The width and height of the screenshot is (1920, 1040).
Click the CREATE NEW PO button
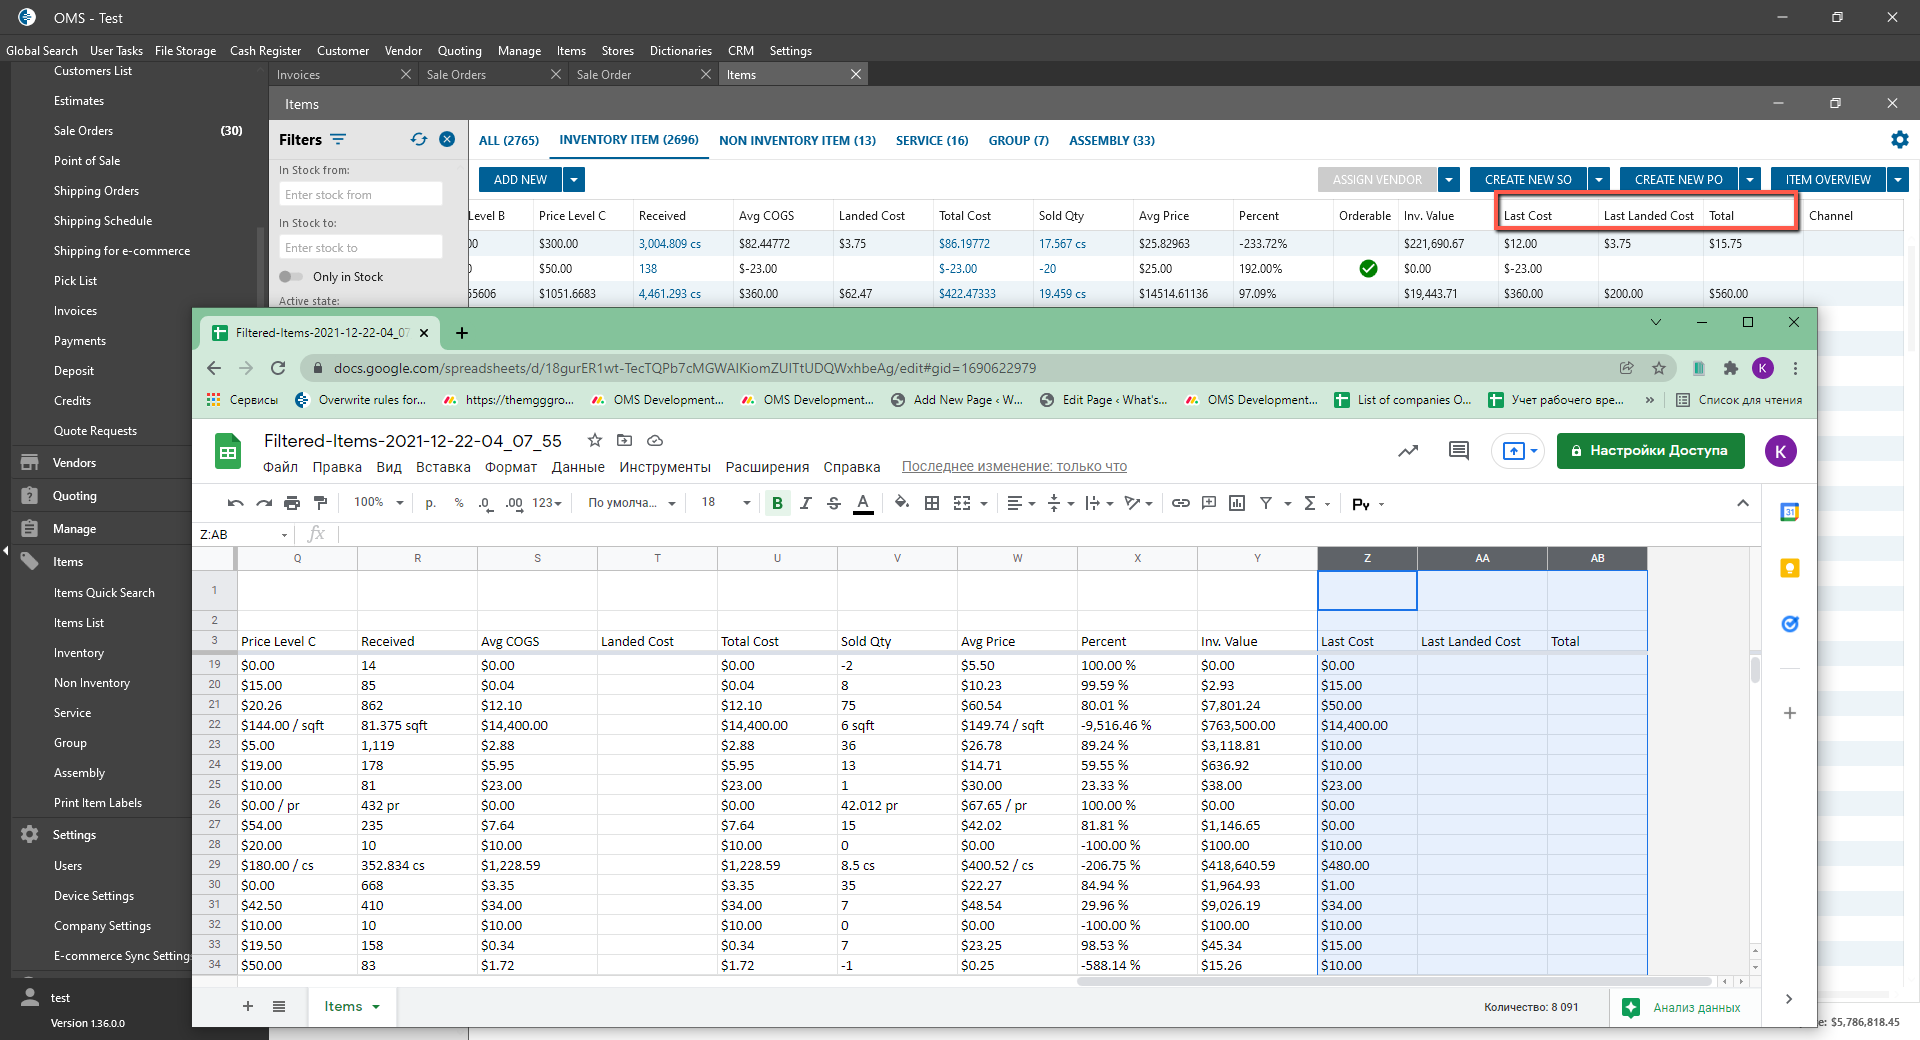click(x=1678, y=180)
